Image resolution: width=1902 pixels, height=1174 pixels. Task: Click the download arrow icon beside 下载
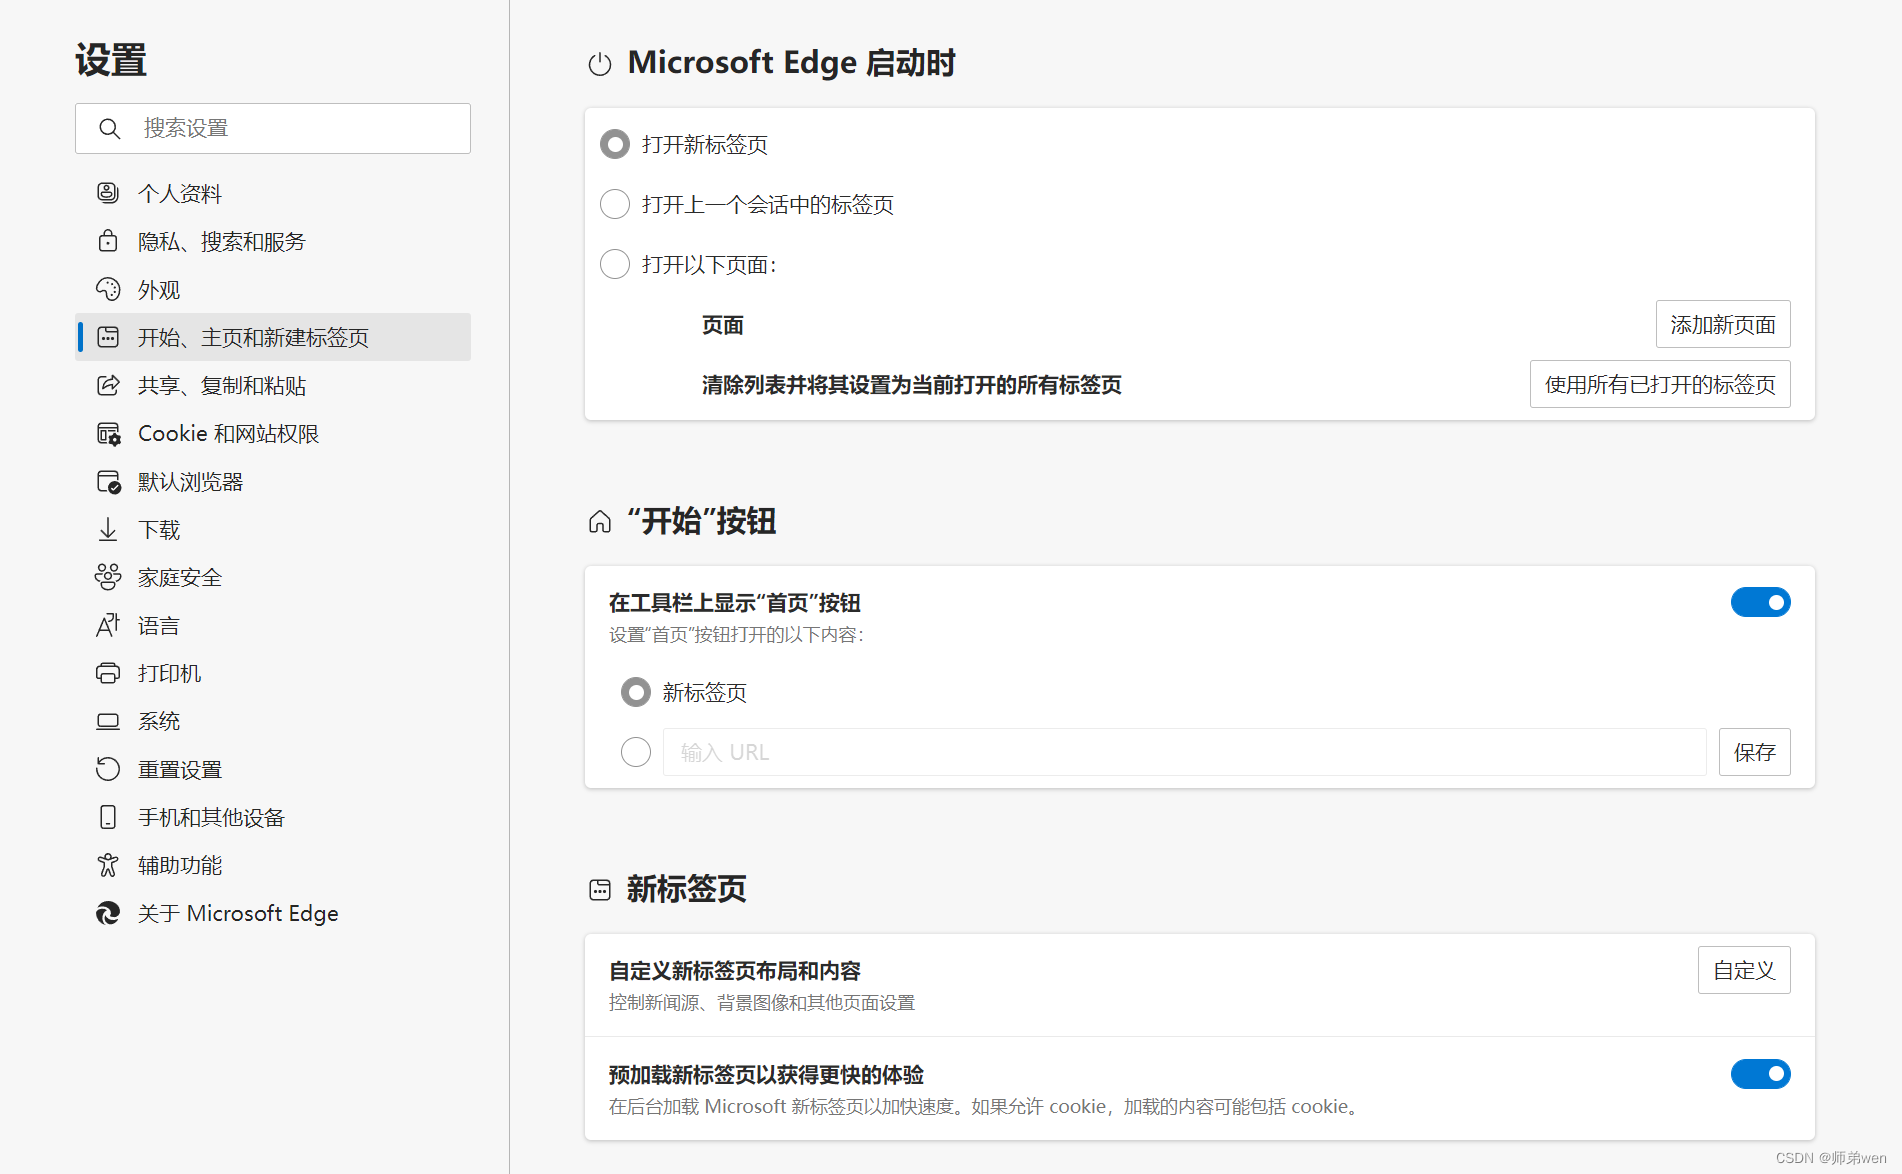(108, 529)
